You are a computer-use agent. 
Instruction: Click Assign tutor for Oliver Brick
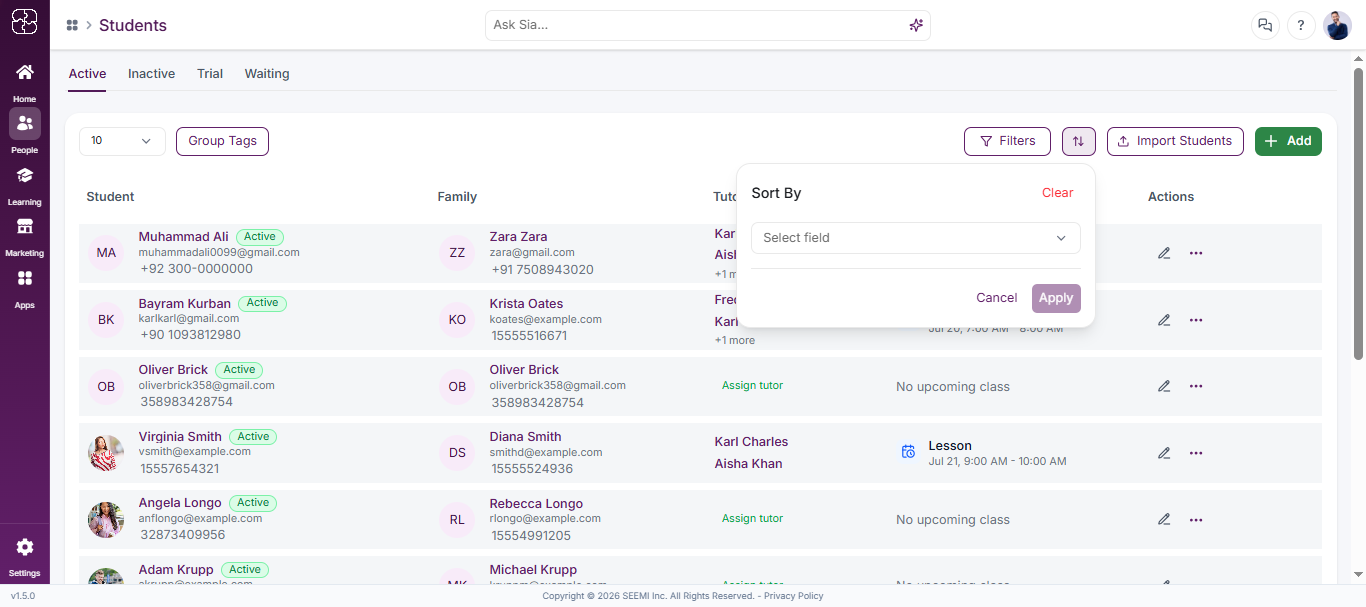click(752, 385)
